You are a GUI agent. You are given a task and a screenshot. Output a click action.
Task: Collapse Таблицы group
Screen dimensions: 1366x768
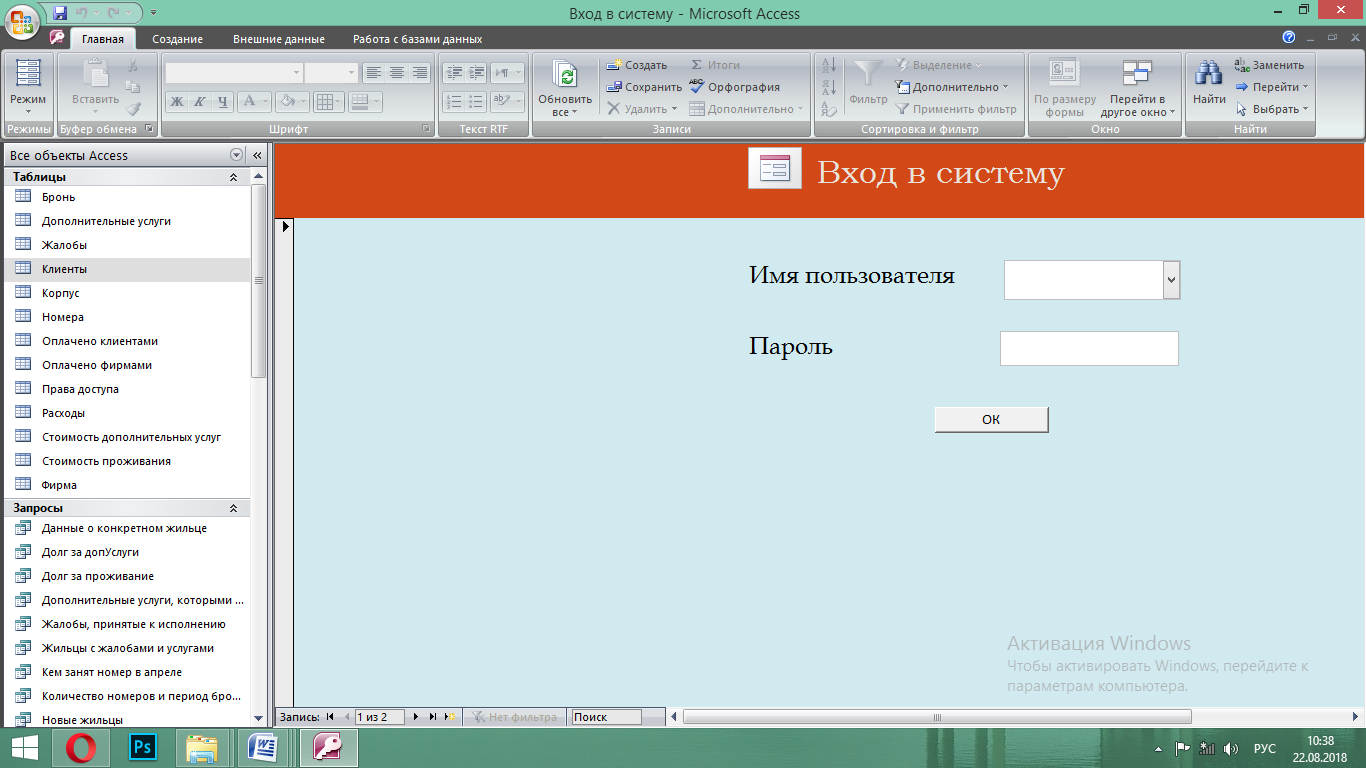click(x=233, y=177)
